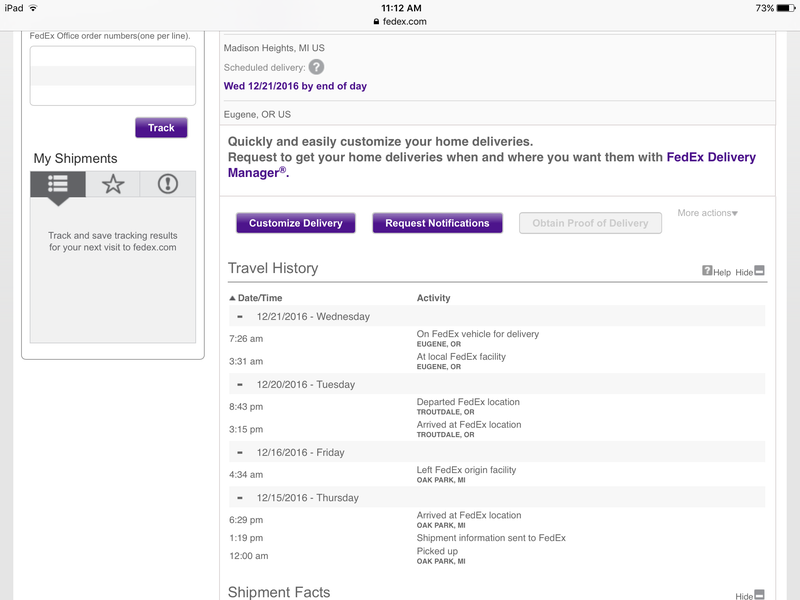Open Travel History Help

(716, 271)
